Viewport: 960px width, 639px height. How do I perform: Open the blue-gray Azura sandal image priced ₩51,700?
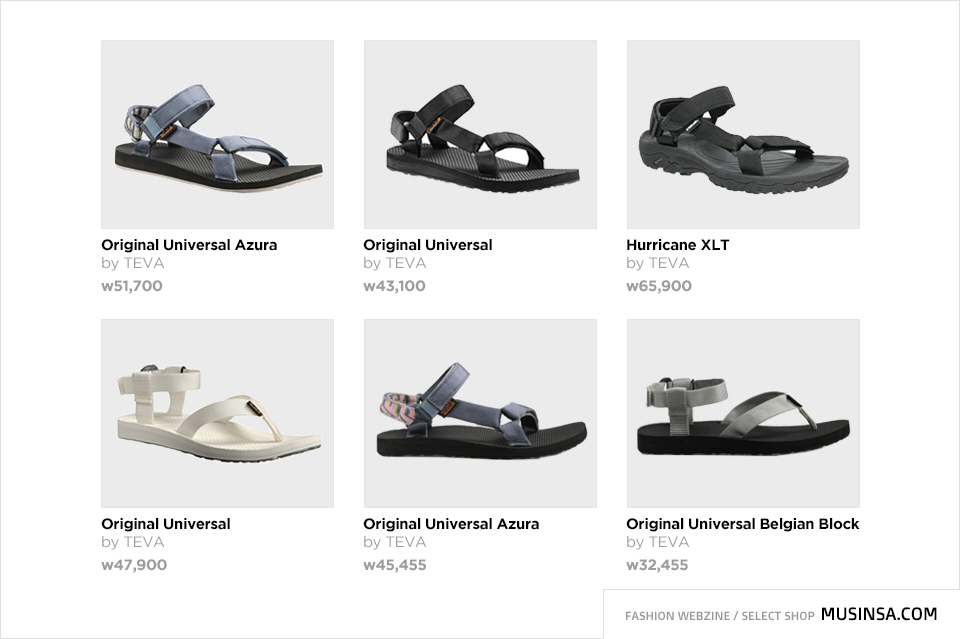coord(217,134)
